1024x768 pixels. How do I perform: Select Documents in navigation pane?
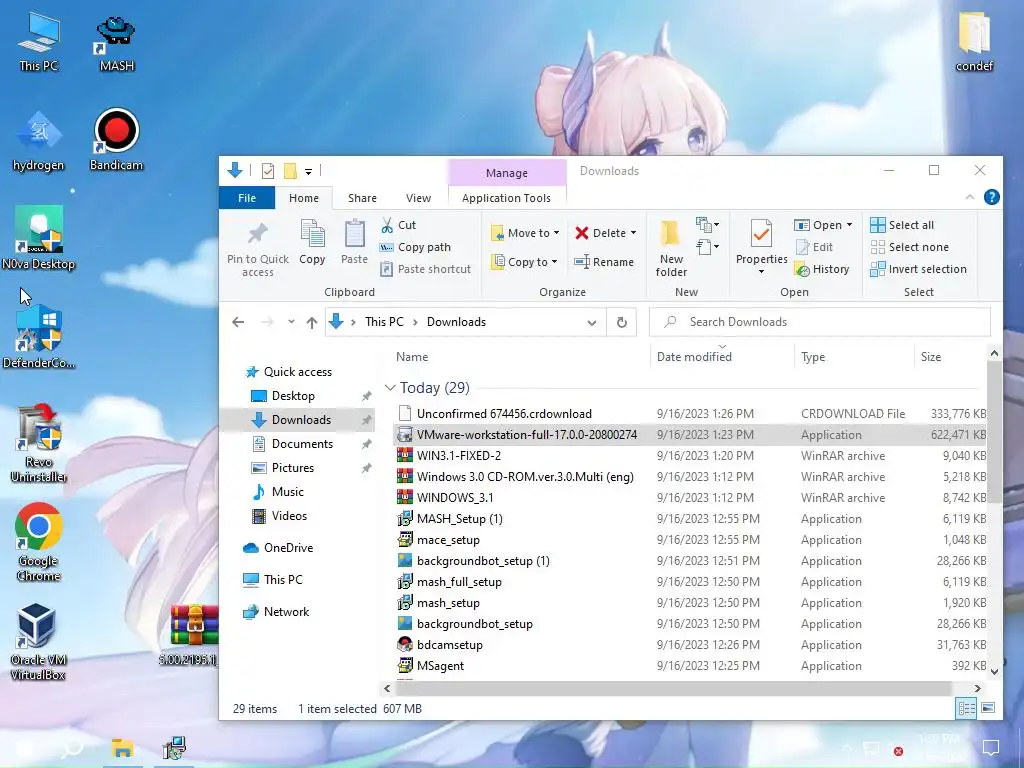(x=302, y=444)
